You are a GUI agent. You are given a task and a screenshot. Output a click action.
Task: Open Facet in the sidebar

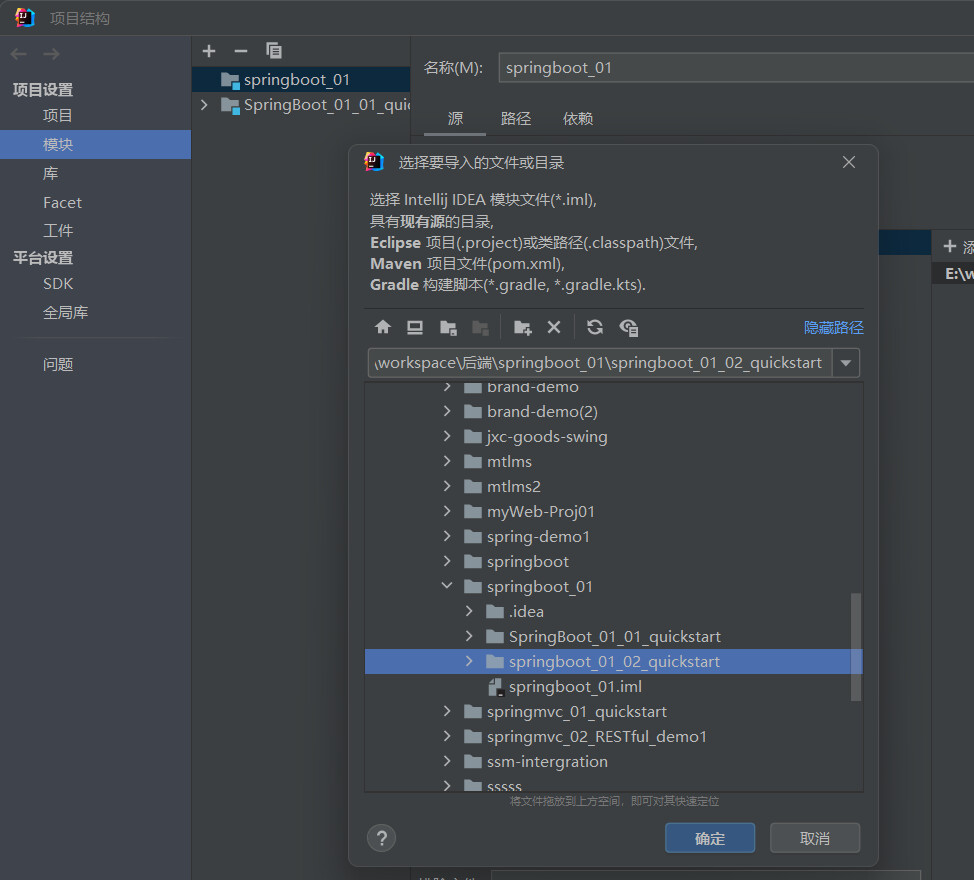click(x=62, y=202)
